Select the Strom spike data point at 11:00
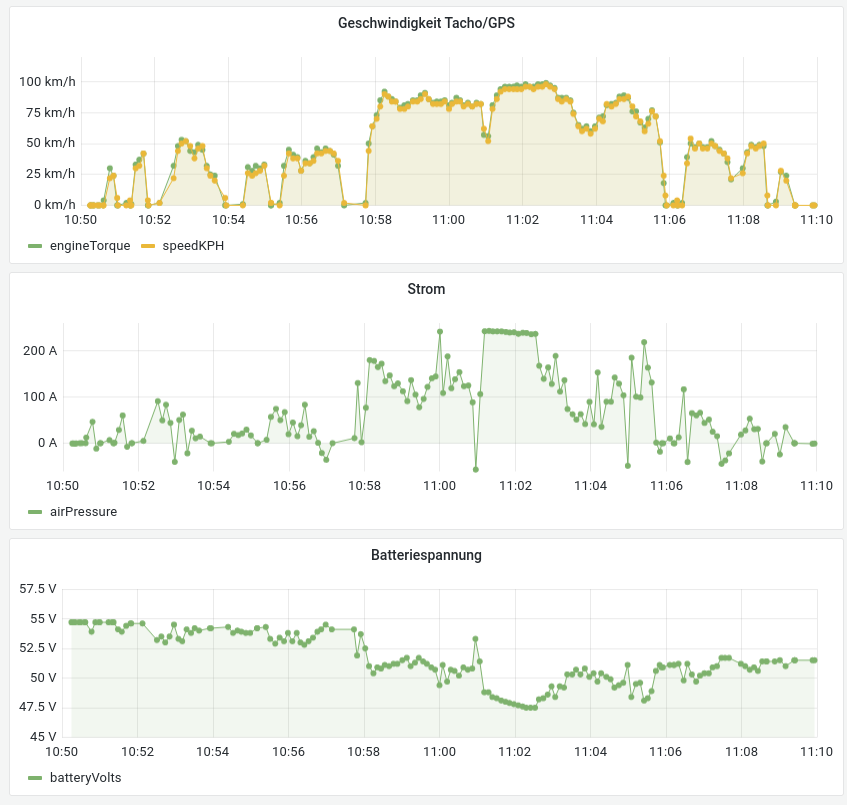This screenshot has width=847, height=805. (439, 332)
